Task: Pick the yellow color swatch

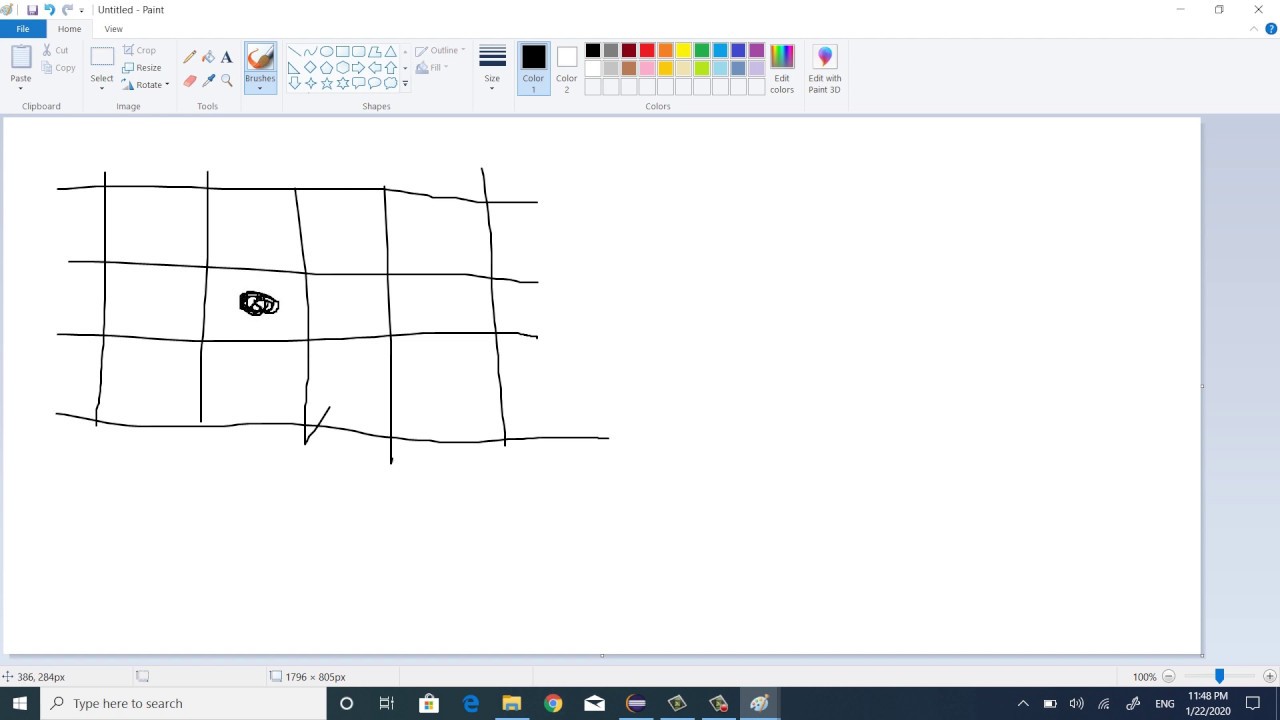Action: click(684, 51)
